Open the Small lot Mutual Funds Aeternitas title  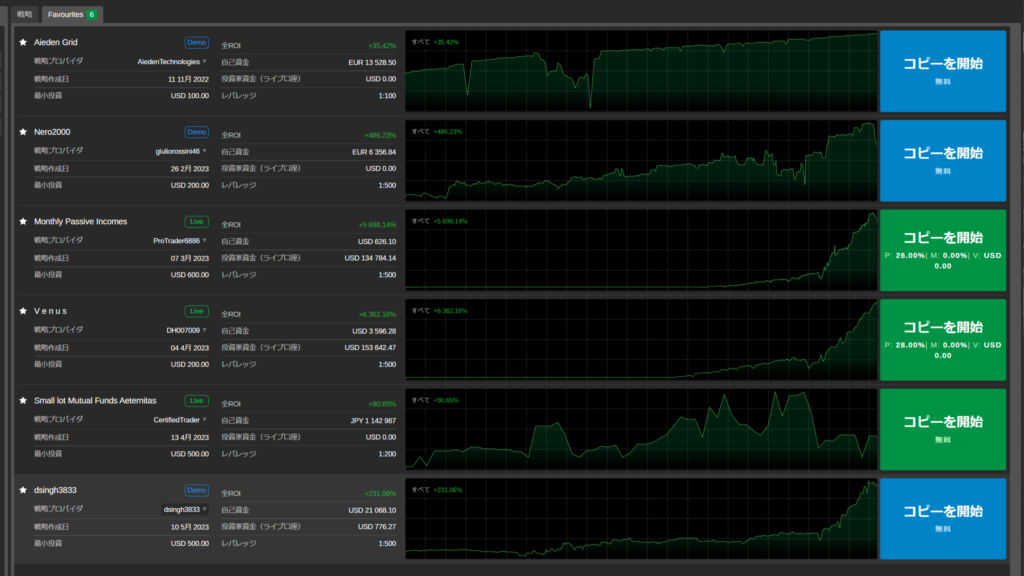pos(95,400)
